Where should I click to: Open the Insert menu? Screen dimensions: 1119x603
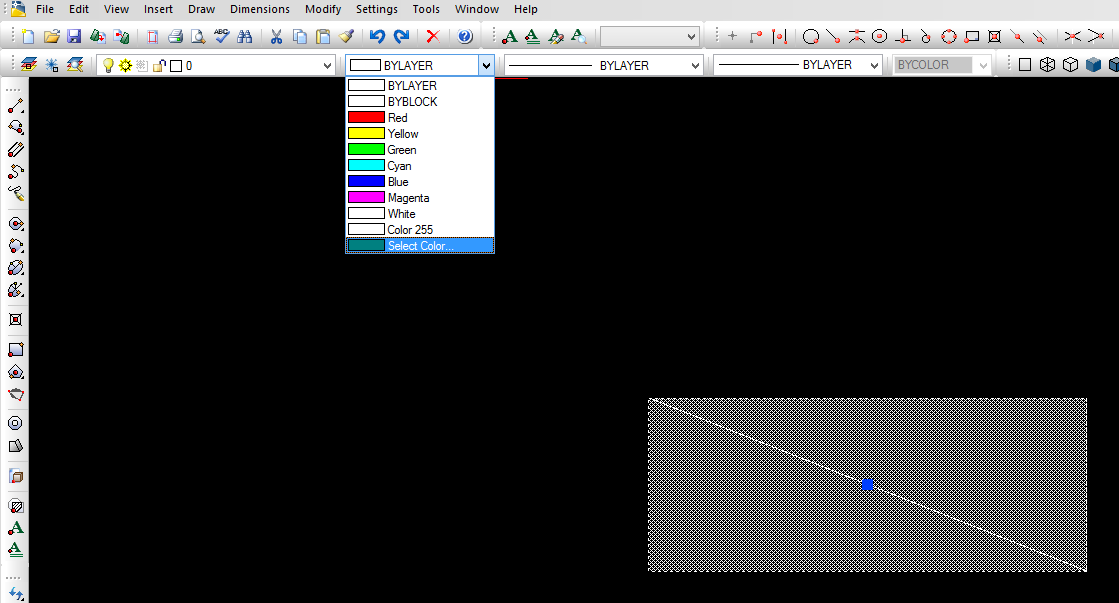pyautogui.click(x=158, y=9)
